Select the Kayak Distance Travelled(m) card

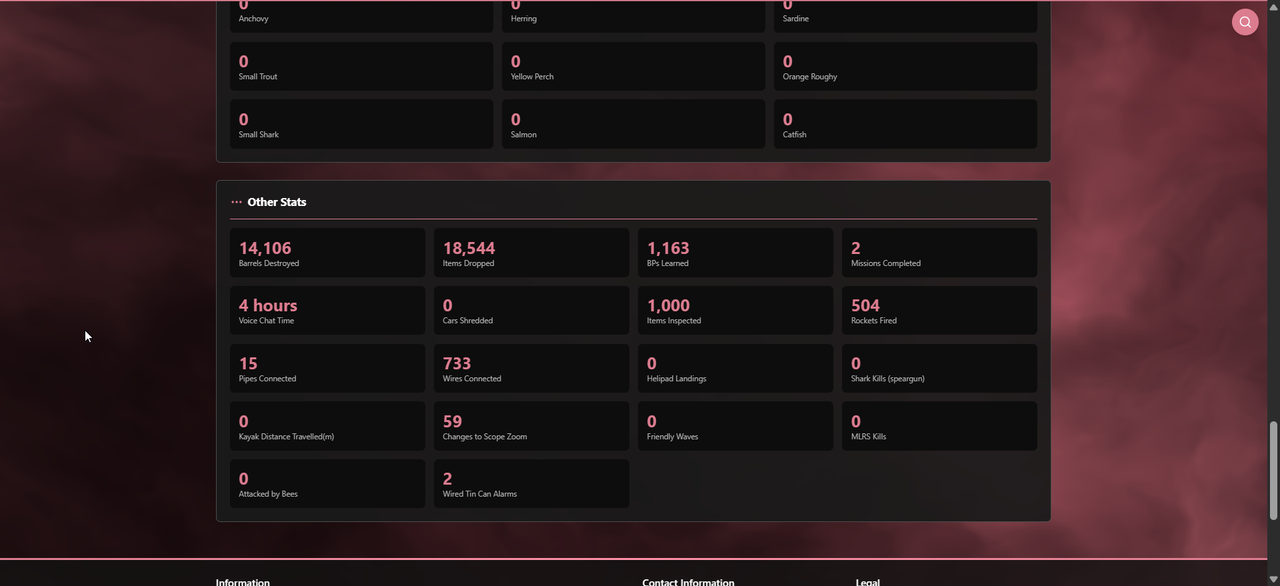pos(327,426)
